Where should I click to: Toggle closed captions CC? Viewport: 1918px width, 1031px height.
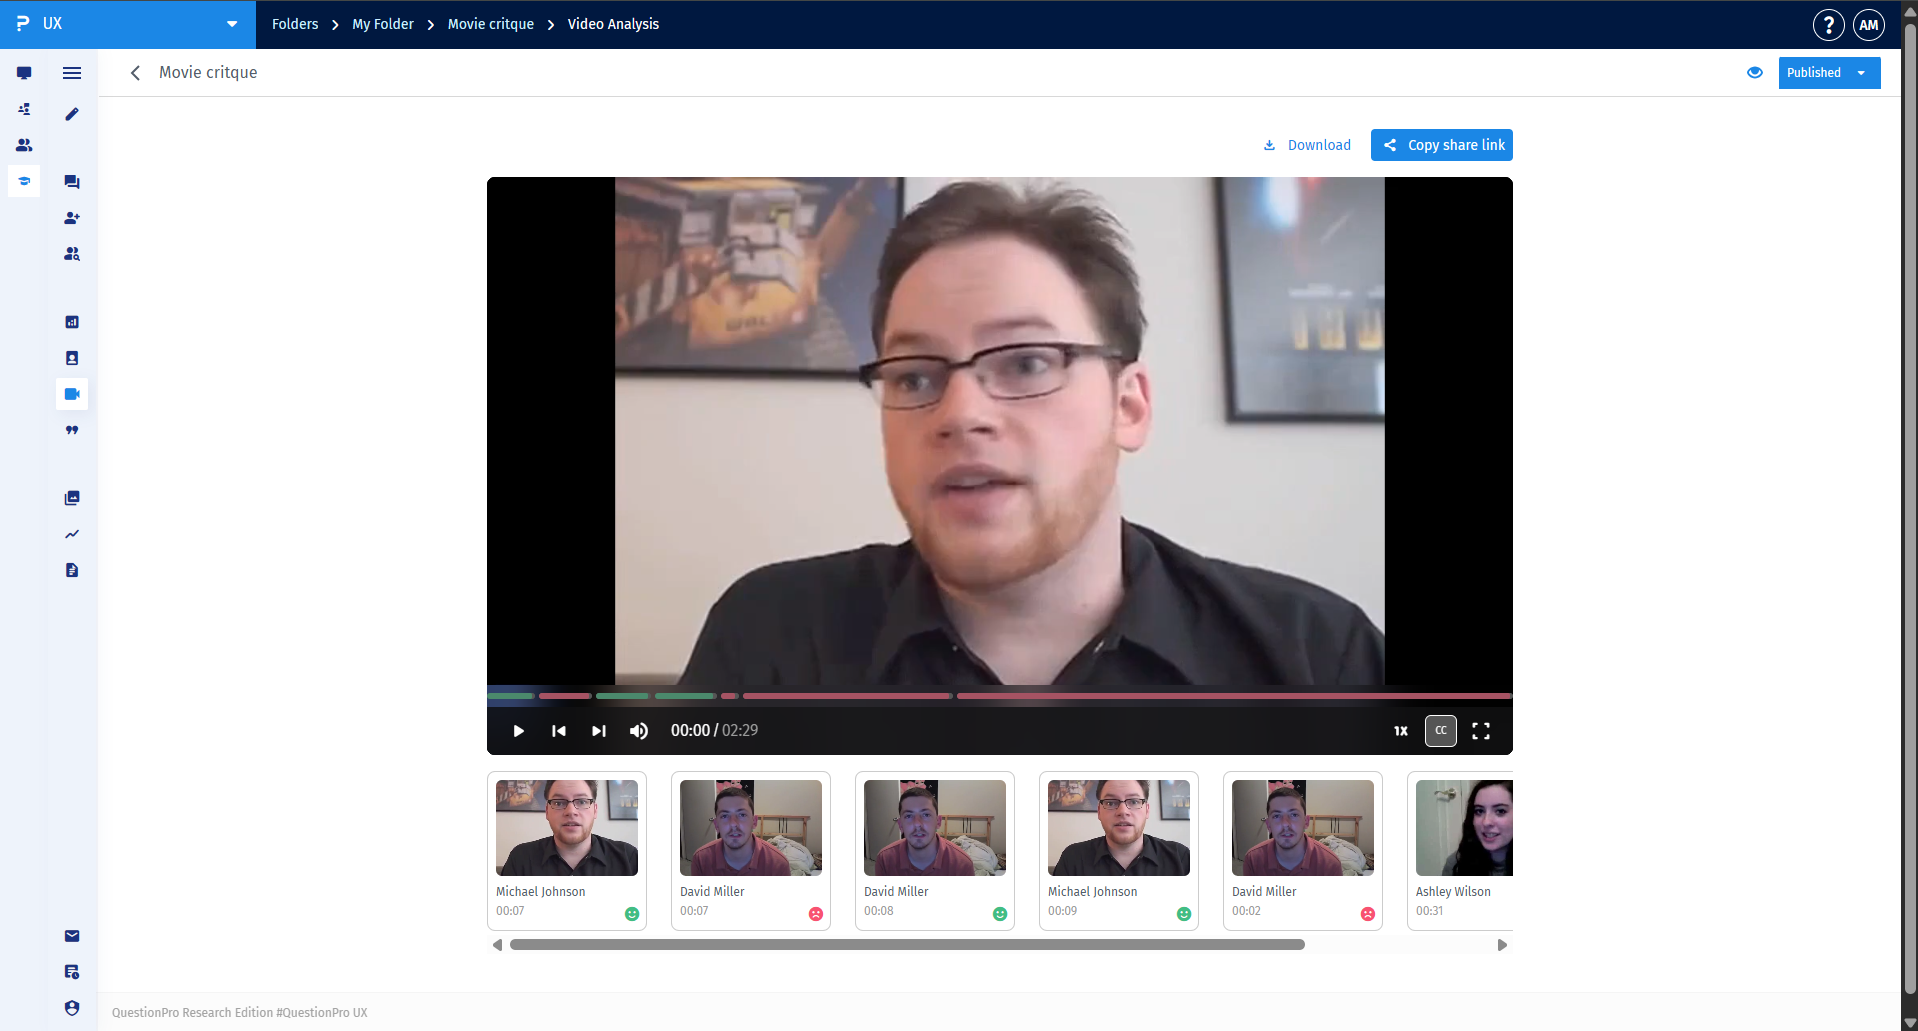(x=1440, y=731)
